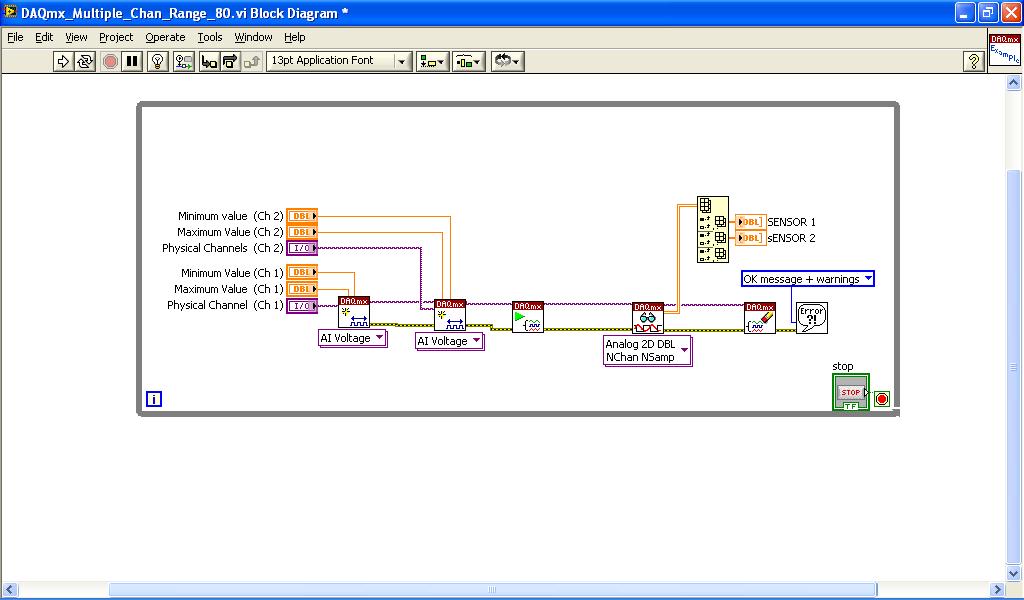Click the context Help question mark button

(x=975, y=61)
